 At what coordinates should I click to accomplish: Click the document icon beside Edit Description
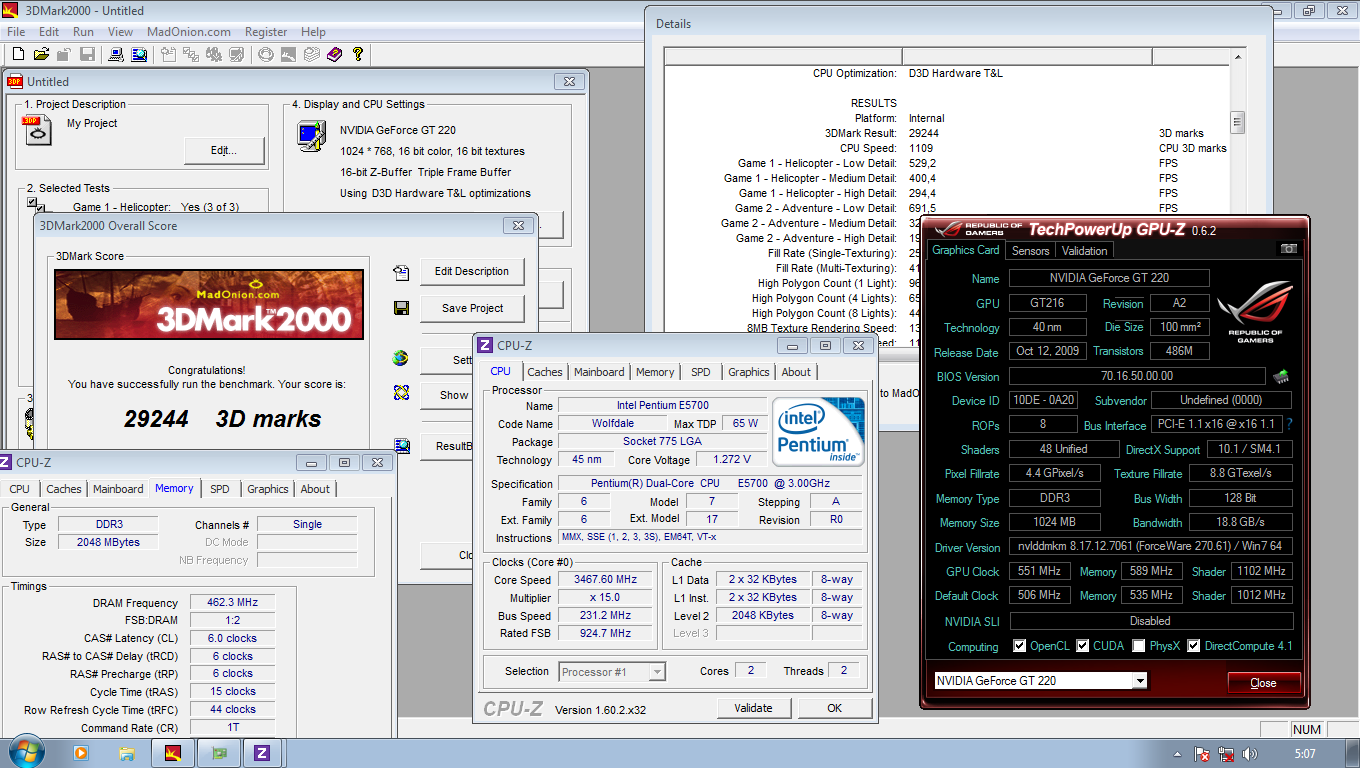pos(401,272)
